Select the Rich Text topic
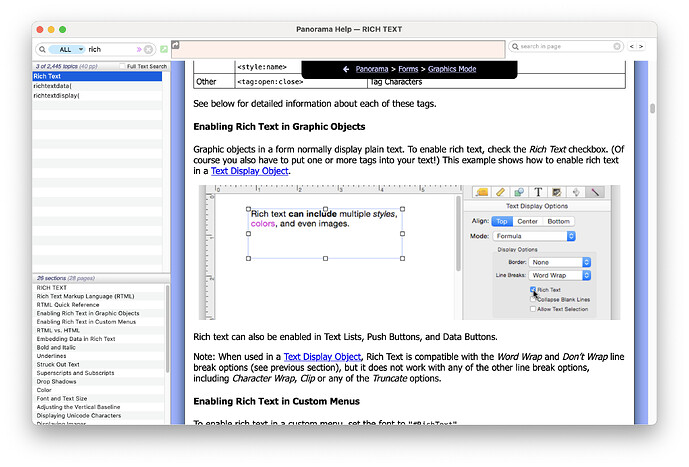Screen dimensions: 689x467 [97, 76]
